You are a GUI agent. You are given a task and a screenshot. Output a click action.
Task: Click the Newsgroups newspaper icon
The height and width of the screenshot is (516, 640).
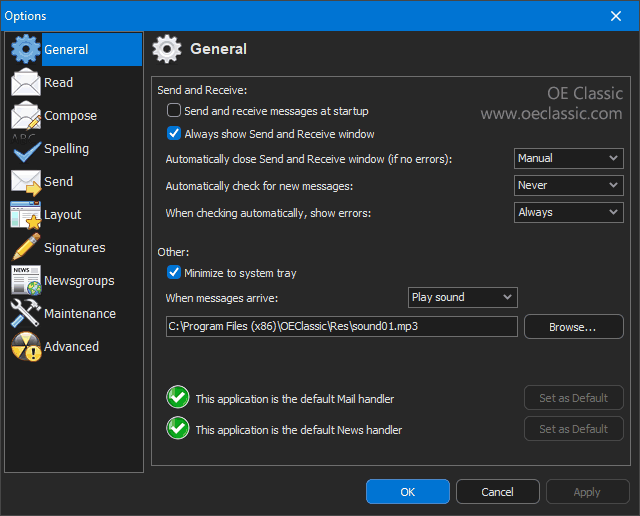pos(26,280)
